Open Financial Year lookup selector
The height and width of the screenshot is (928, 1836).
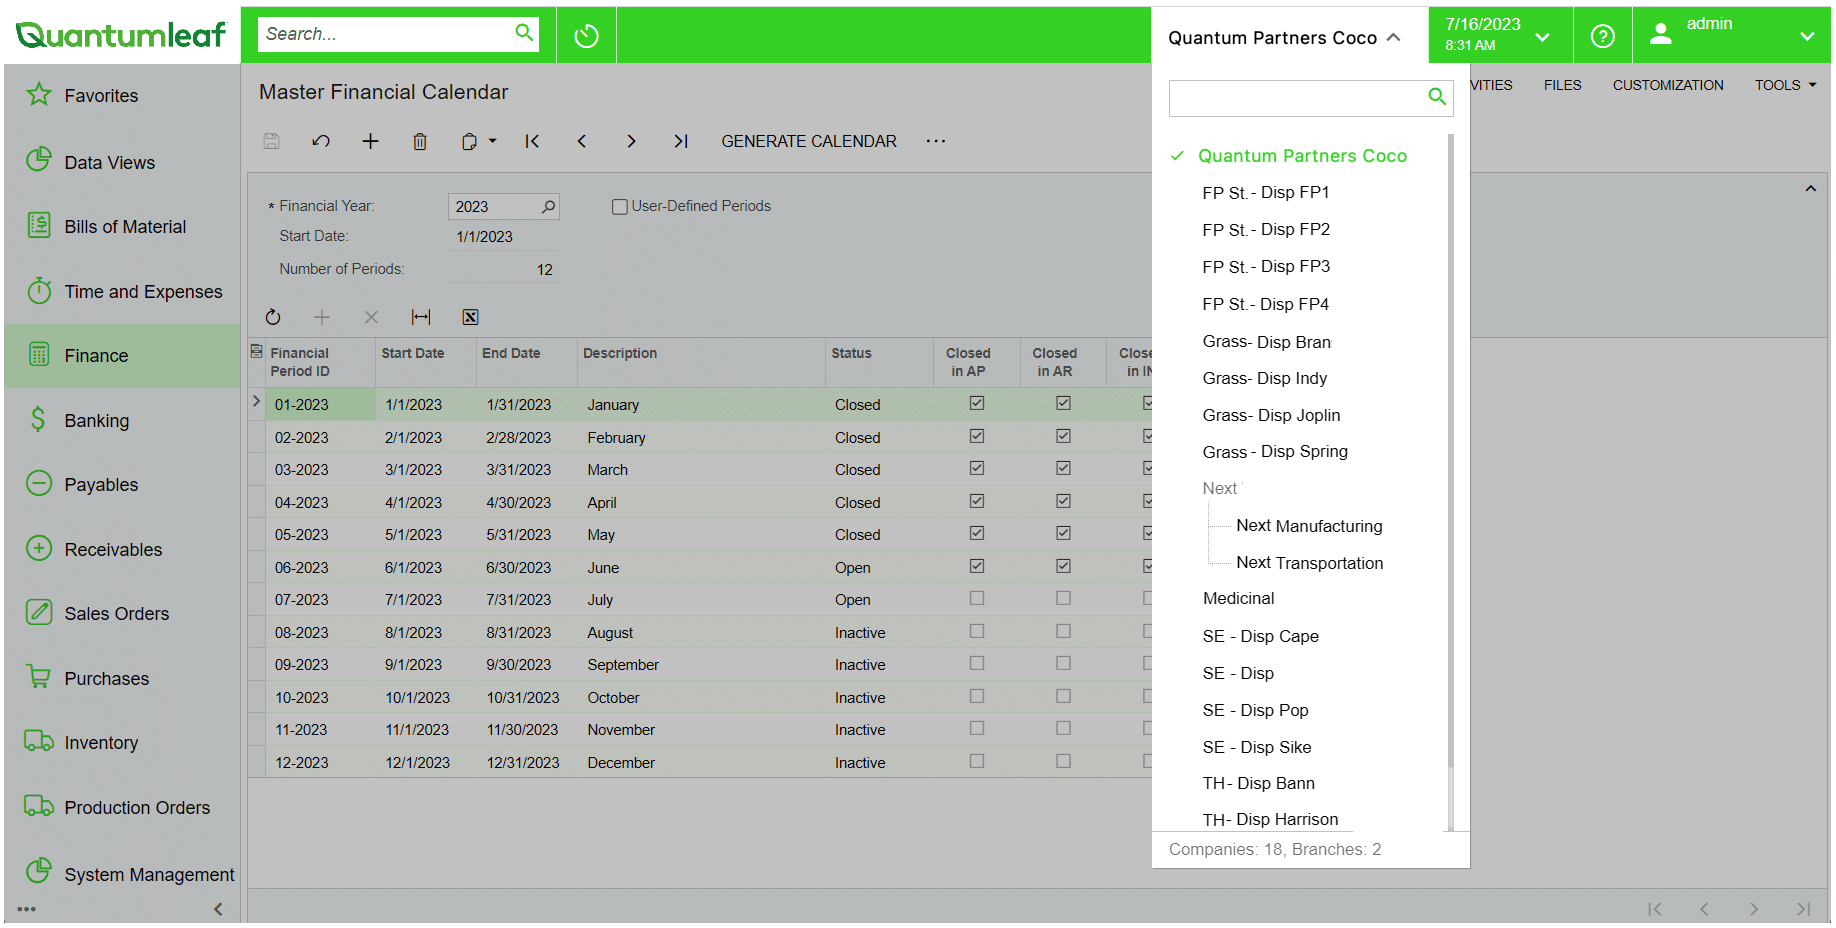548,207
